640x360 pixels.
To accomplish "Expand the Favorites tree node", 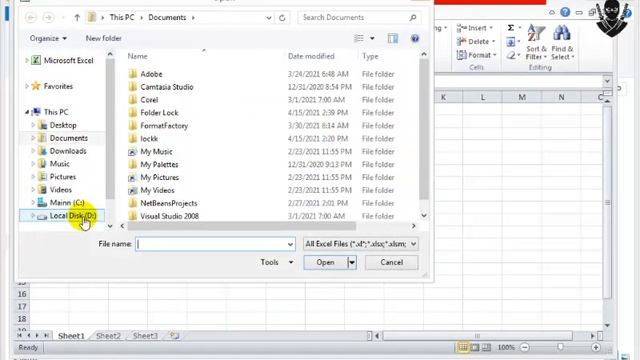I will (27, 86).
